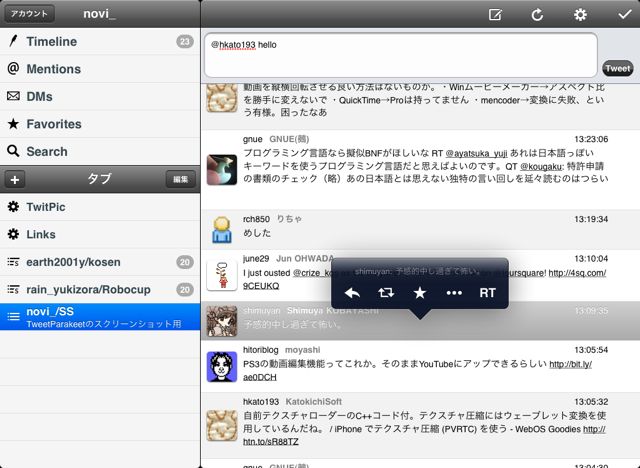Send with the Tweet button
Viewport: 640px width, 468px height.
pyautogui.click(x=618, y=68)
